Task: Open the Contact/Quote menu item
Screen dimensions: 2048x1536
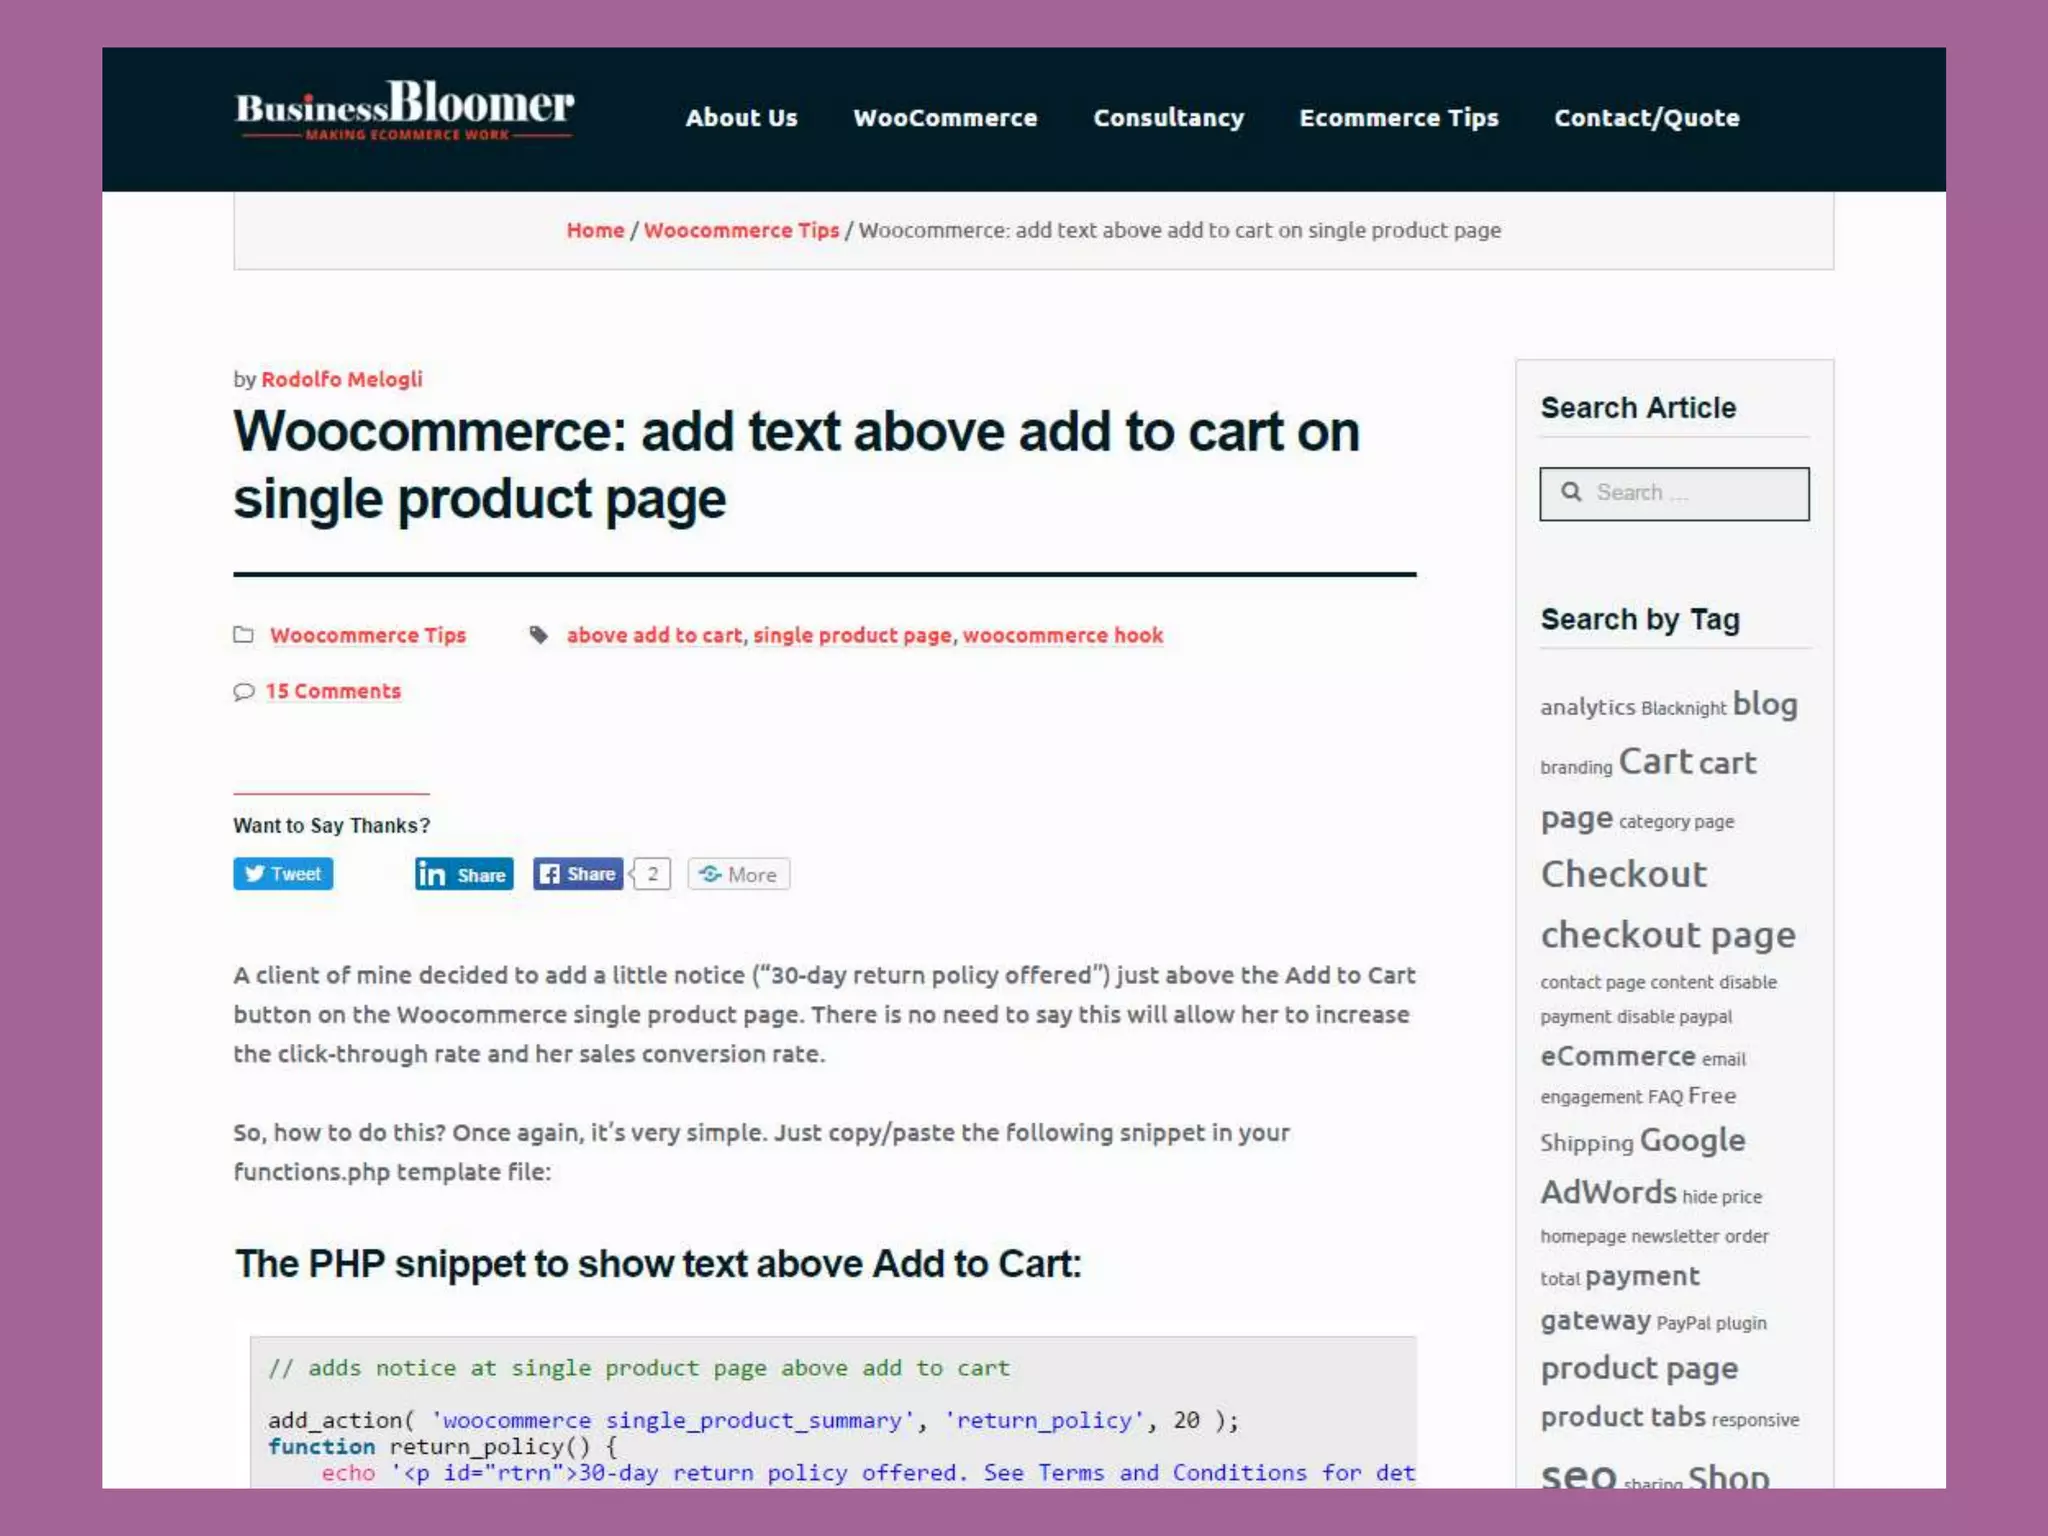Action: (1646, 118)
